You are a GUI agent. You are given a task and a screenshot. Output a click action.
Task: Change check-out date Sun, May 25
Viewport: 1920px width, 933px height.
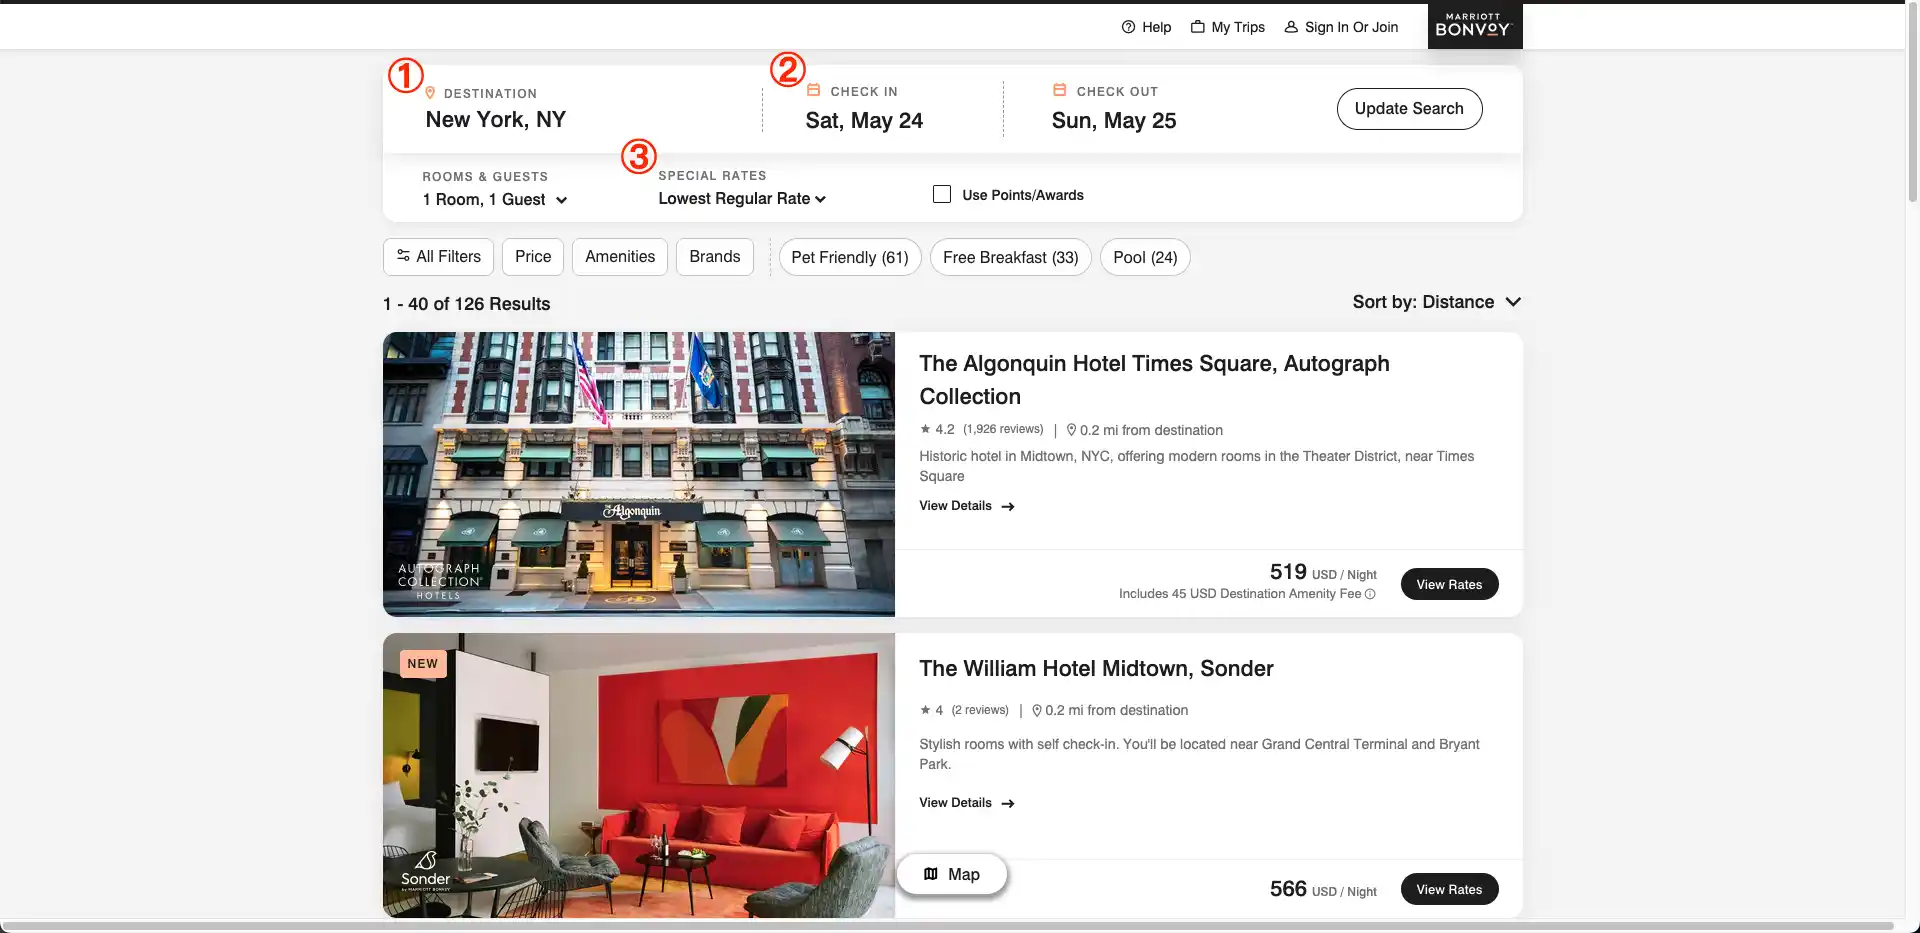pyautogui.click(x=1114, y=121)
